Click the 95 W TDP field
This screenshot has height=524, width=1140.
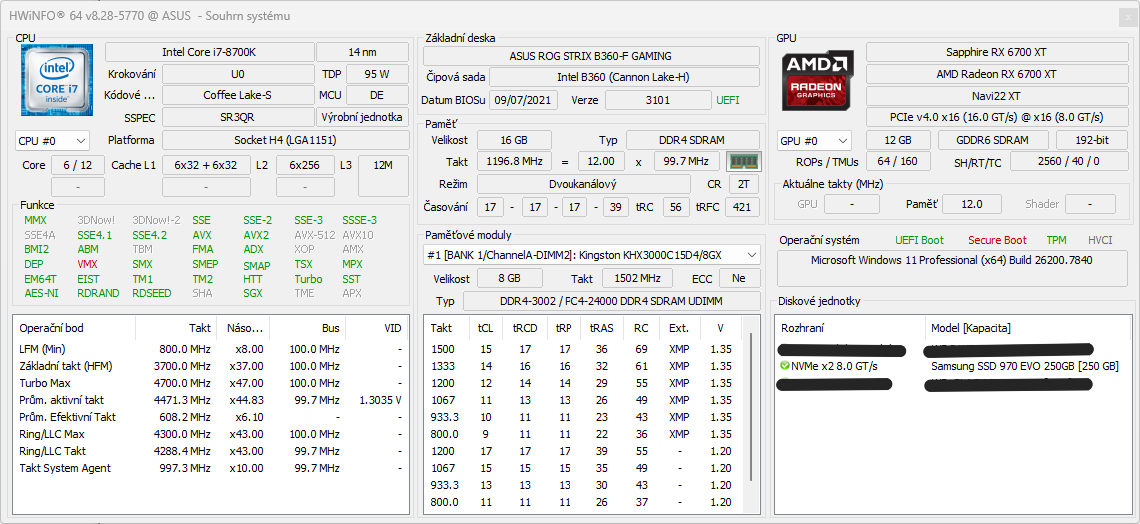tap(377, 73)
